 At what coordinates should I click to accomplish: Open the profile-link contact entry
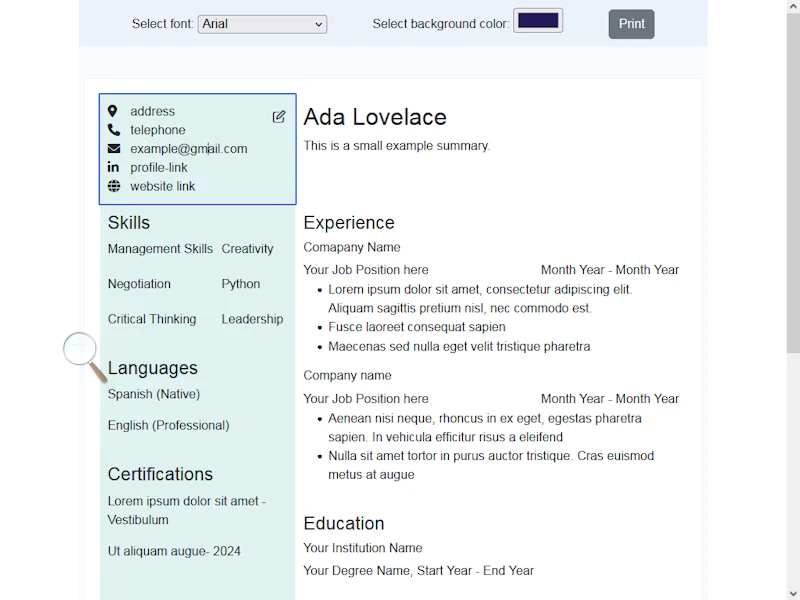(x=158, y=167)
